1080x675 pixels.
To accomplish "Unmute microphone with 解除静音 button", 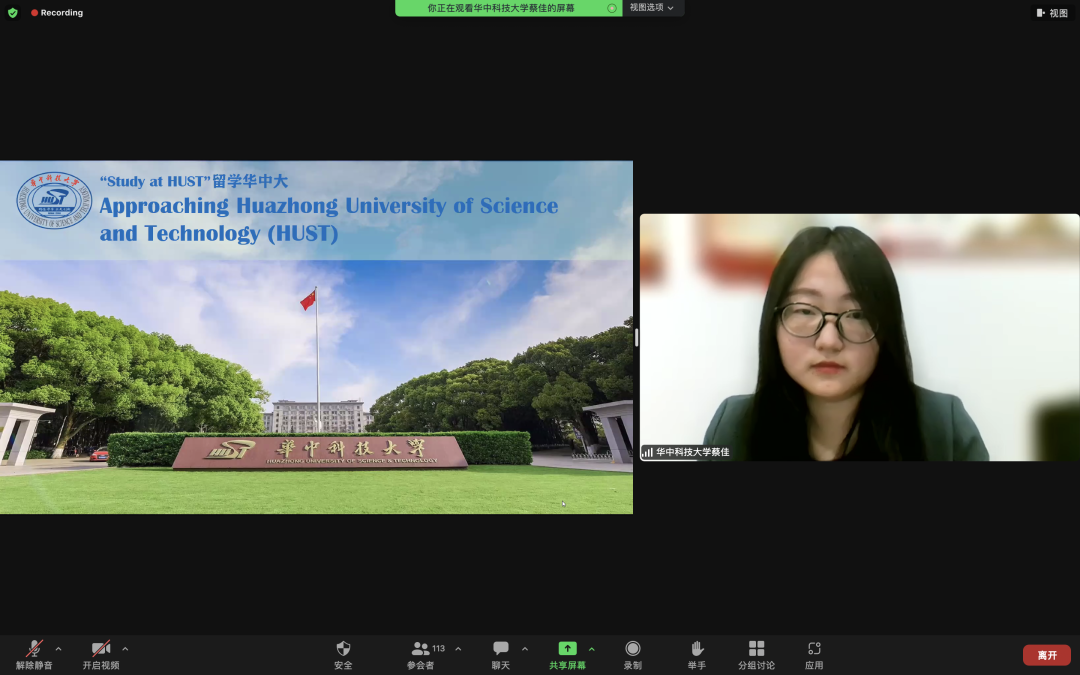I will click(x=34, y=654).
